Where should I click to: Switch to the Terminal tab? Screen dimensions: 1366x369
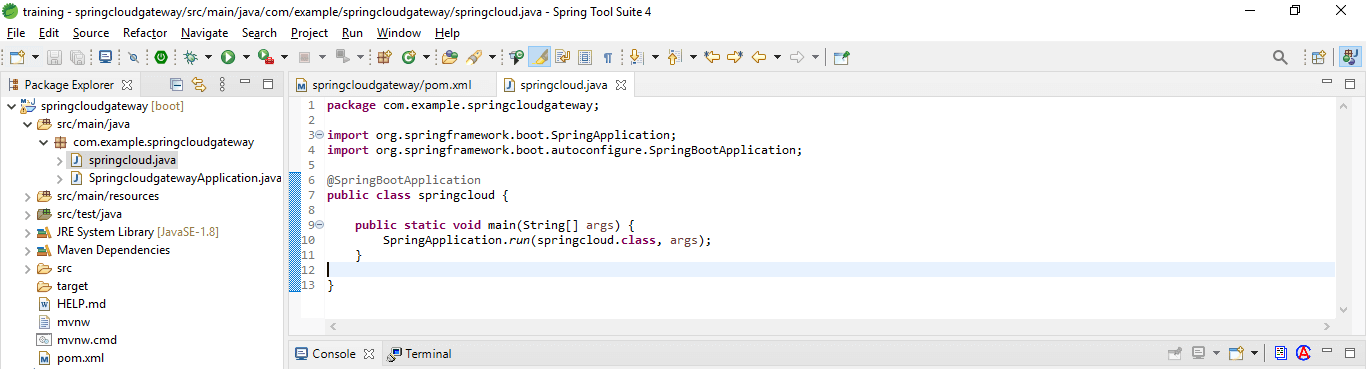tap(420, 354)
